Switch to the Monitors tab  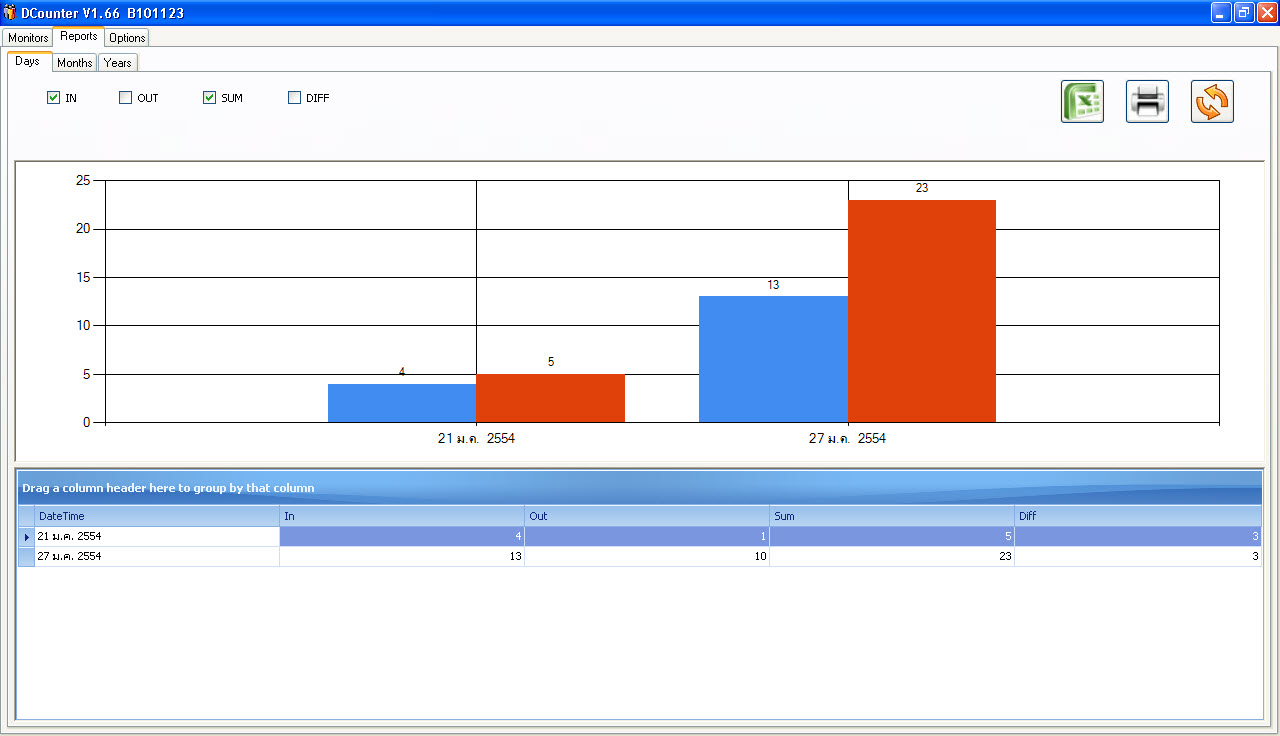pos(28,38)
